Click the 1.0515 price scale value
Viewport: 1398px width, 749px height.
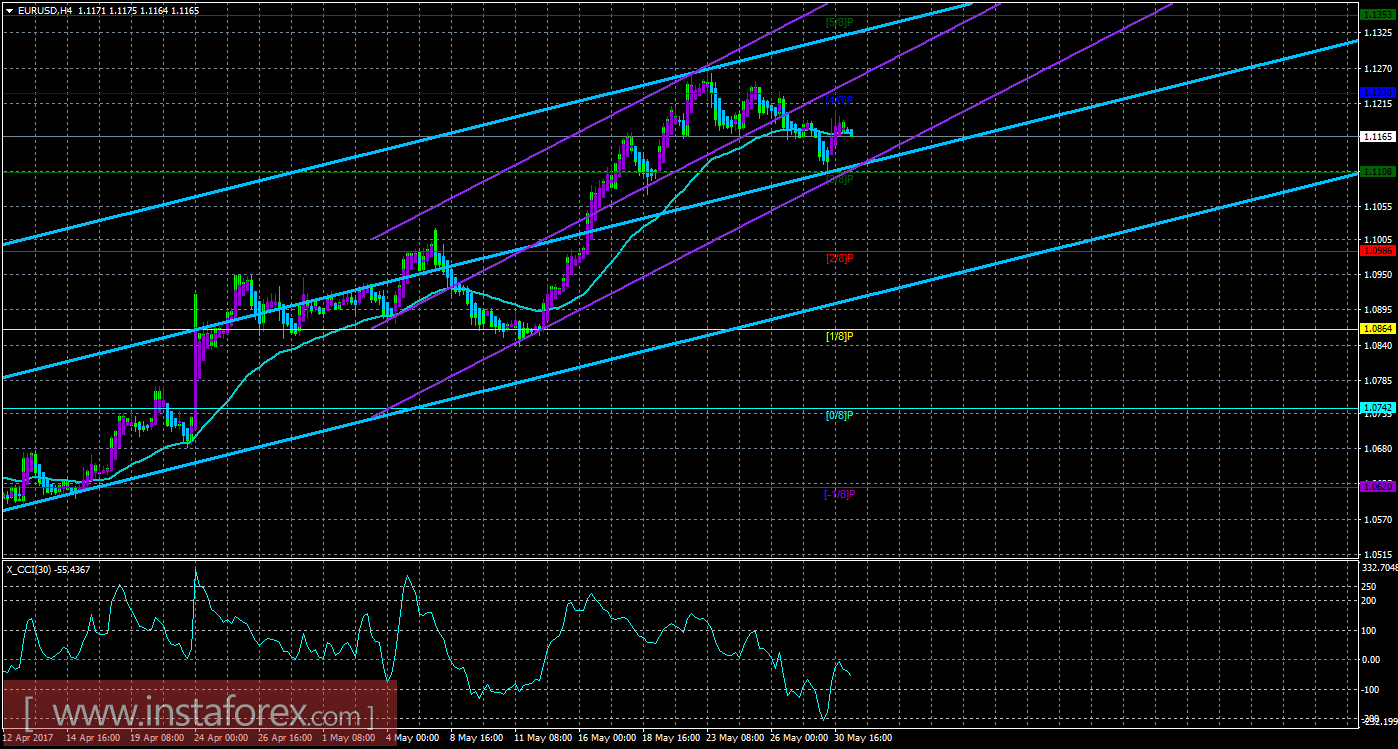(1377, 554)
